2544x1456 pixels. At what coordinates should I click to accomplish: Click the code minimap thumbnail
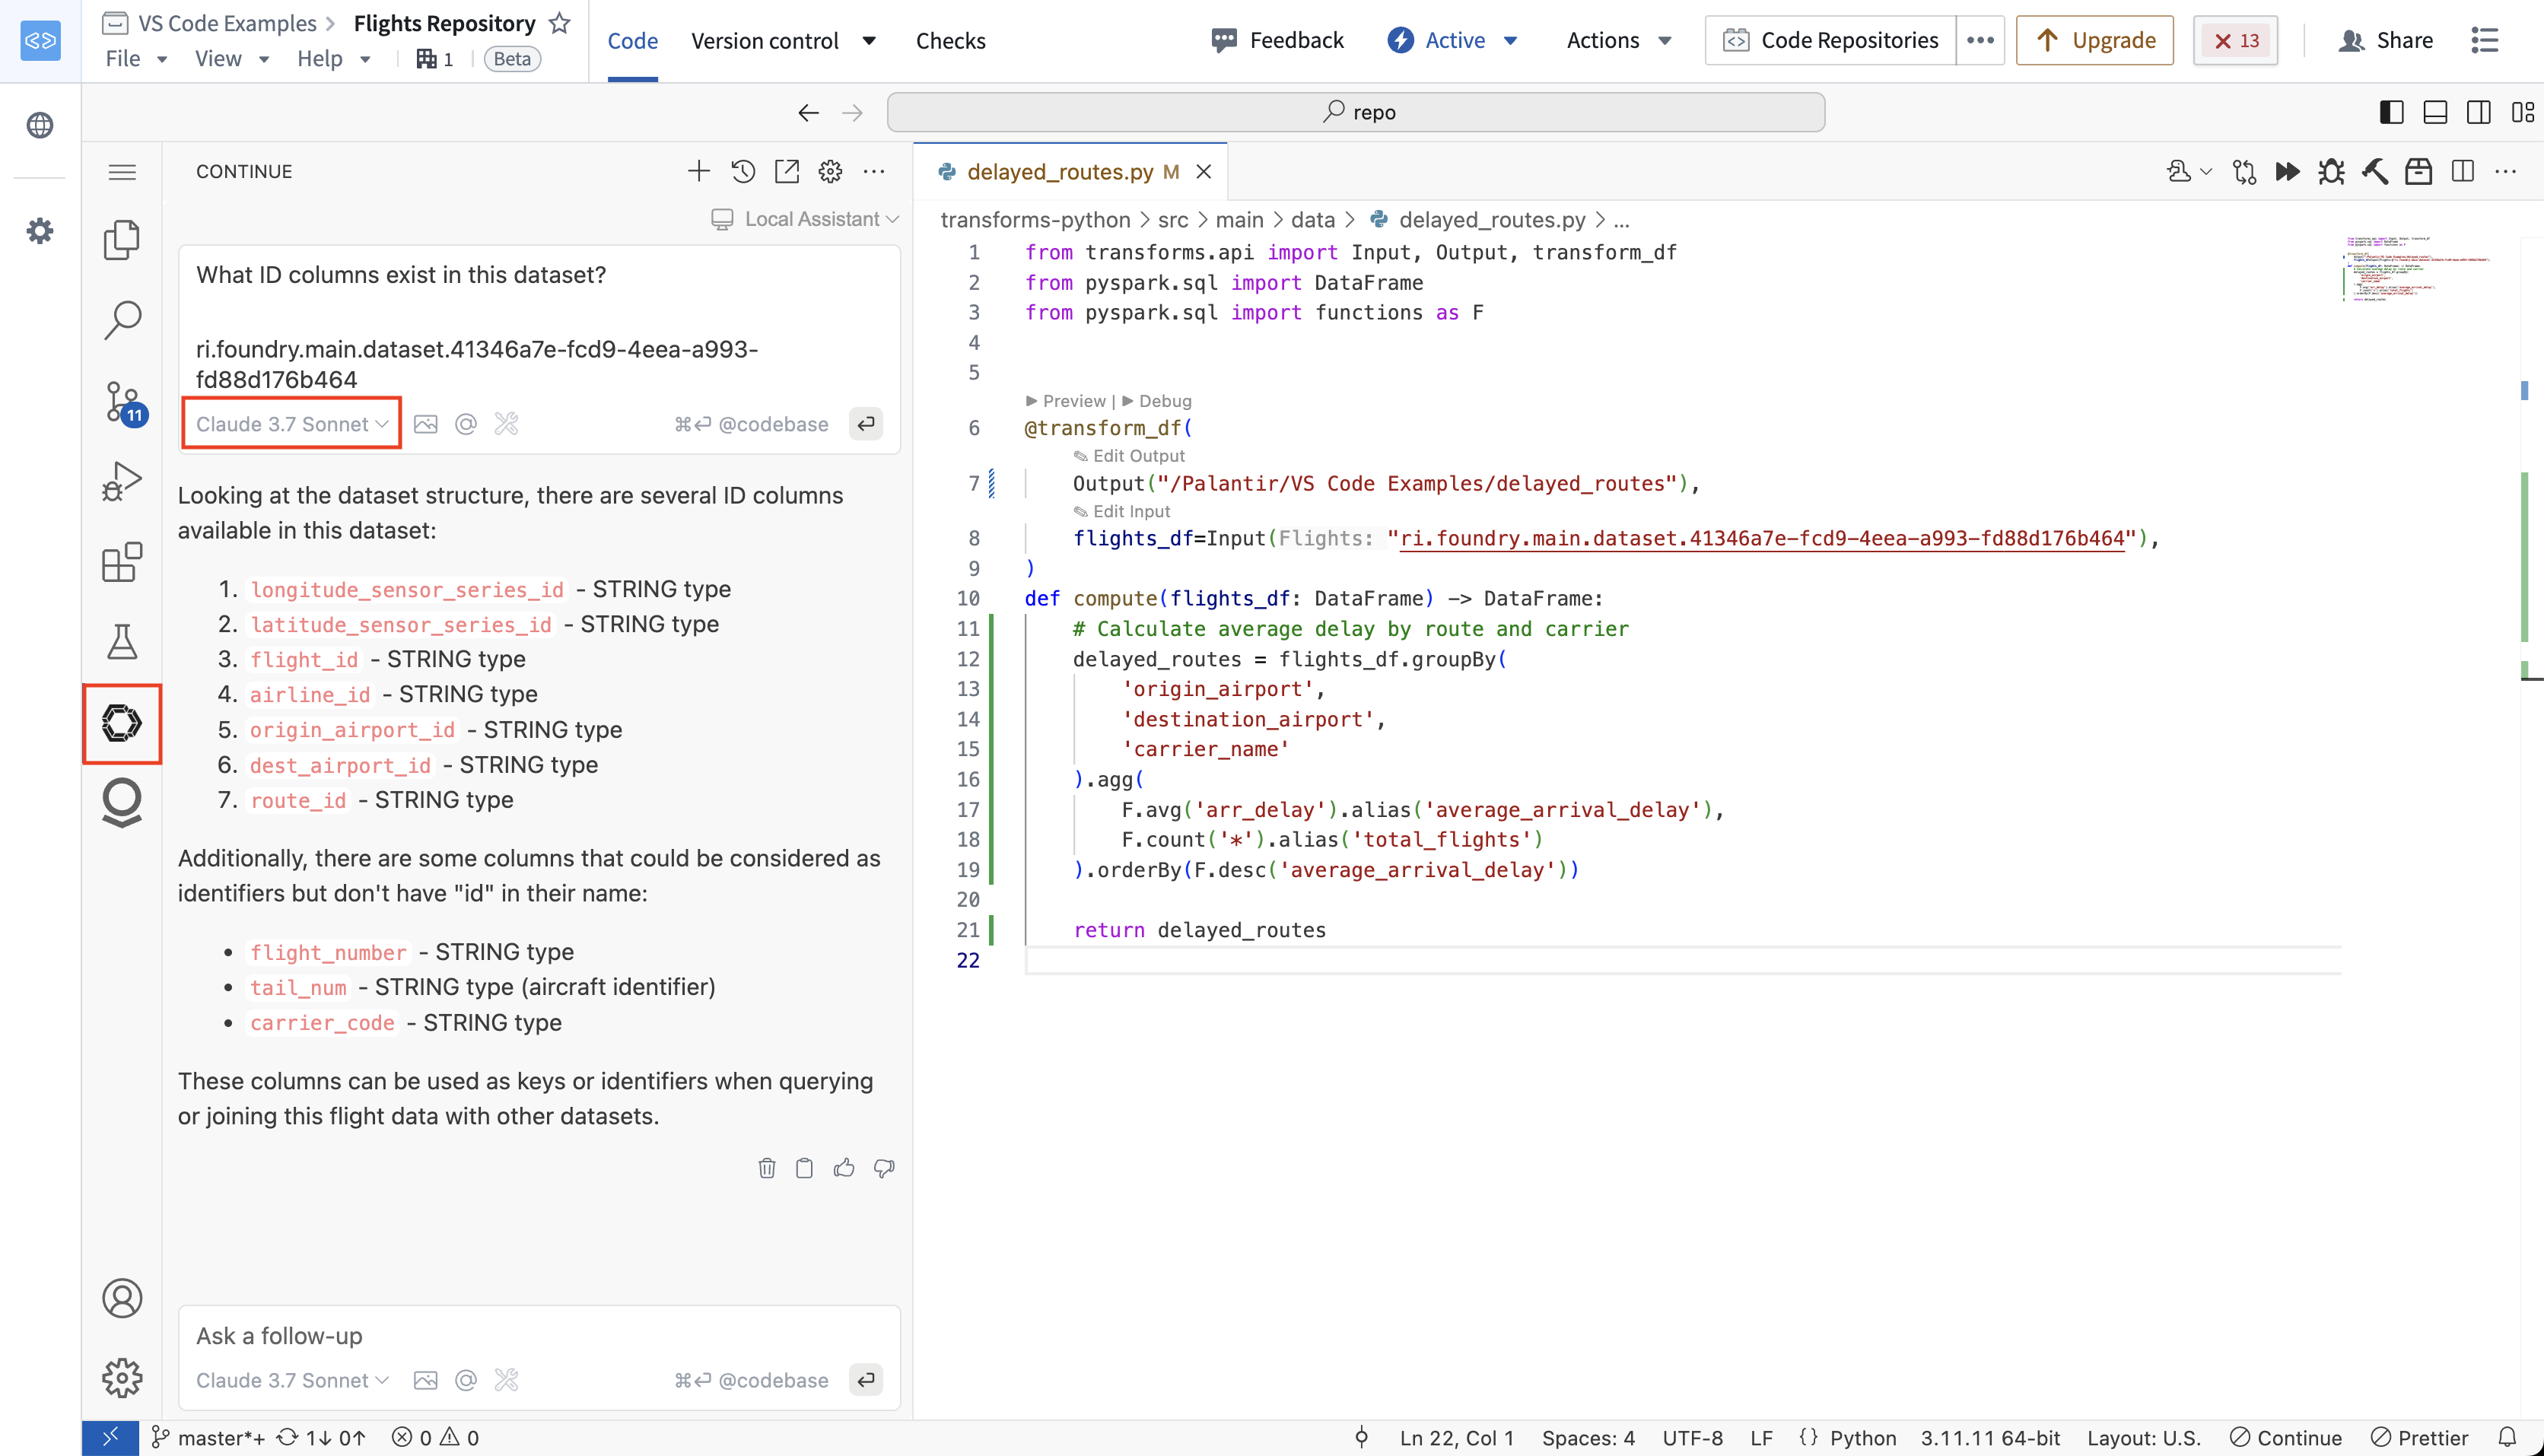tap(2418, 268)
